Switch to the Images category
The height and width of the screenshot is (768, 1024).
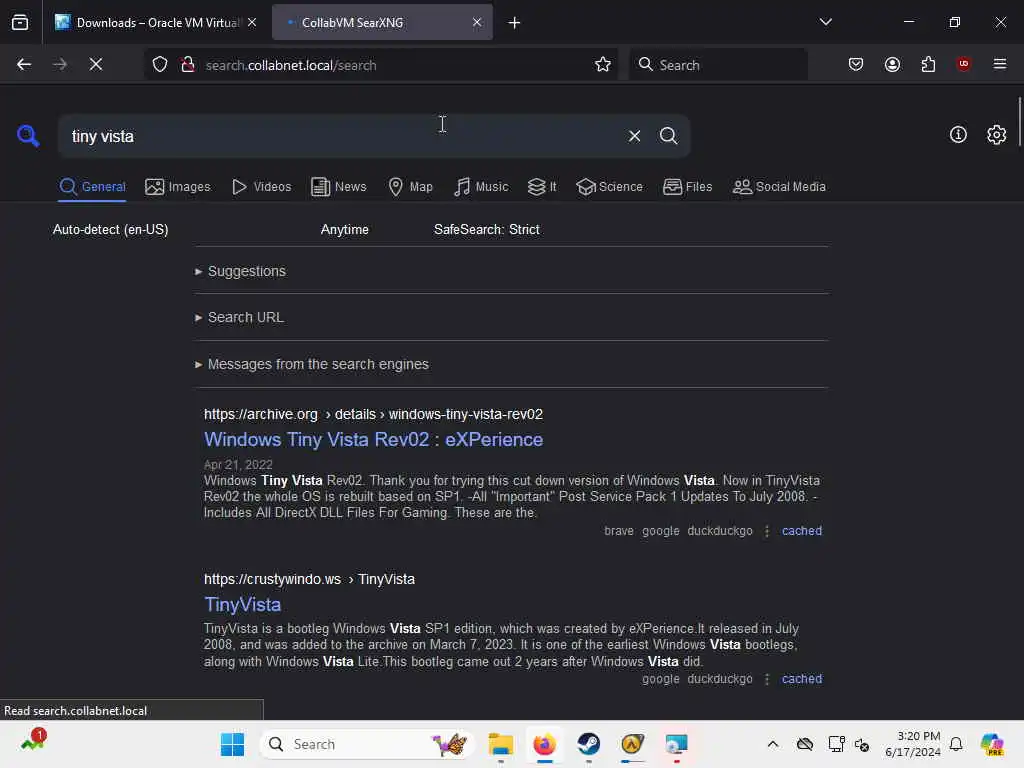pyautogui.click(x=178, y=187)
